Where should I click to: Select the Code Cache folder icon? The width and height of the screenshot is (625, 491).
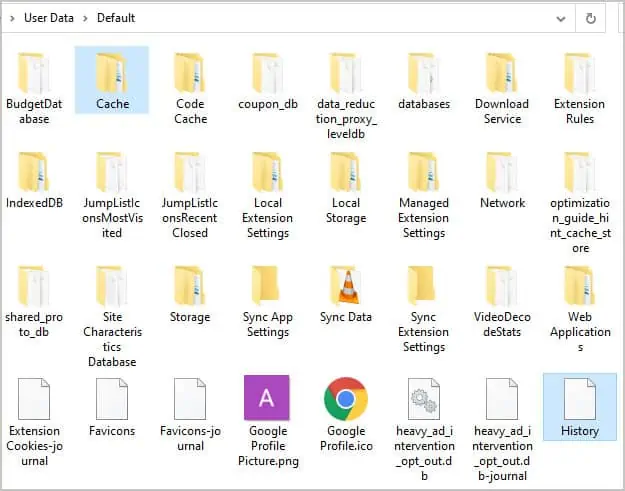pos(190,73)
